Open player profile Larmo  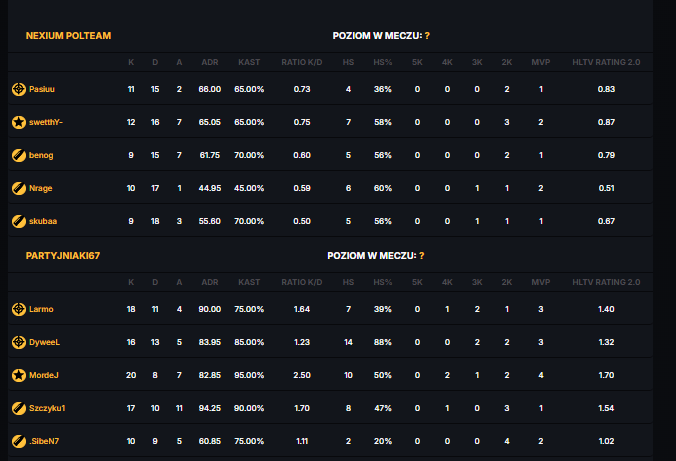coord(41,309)
